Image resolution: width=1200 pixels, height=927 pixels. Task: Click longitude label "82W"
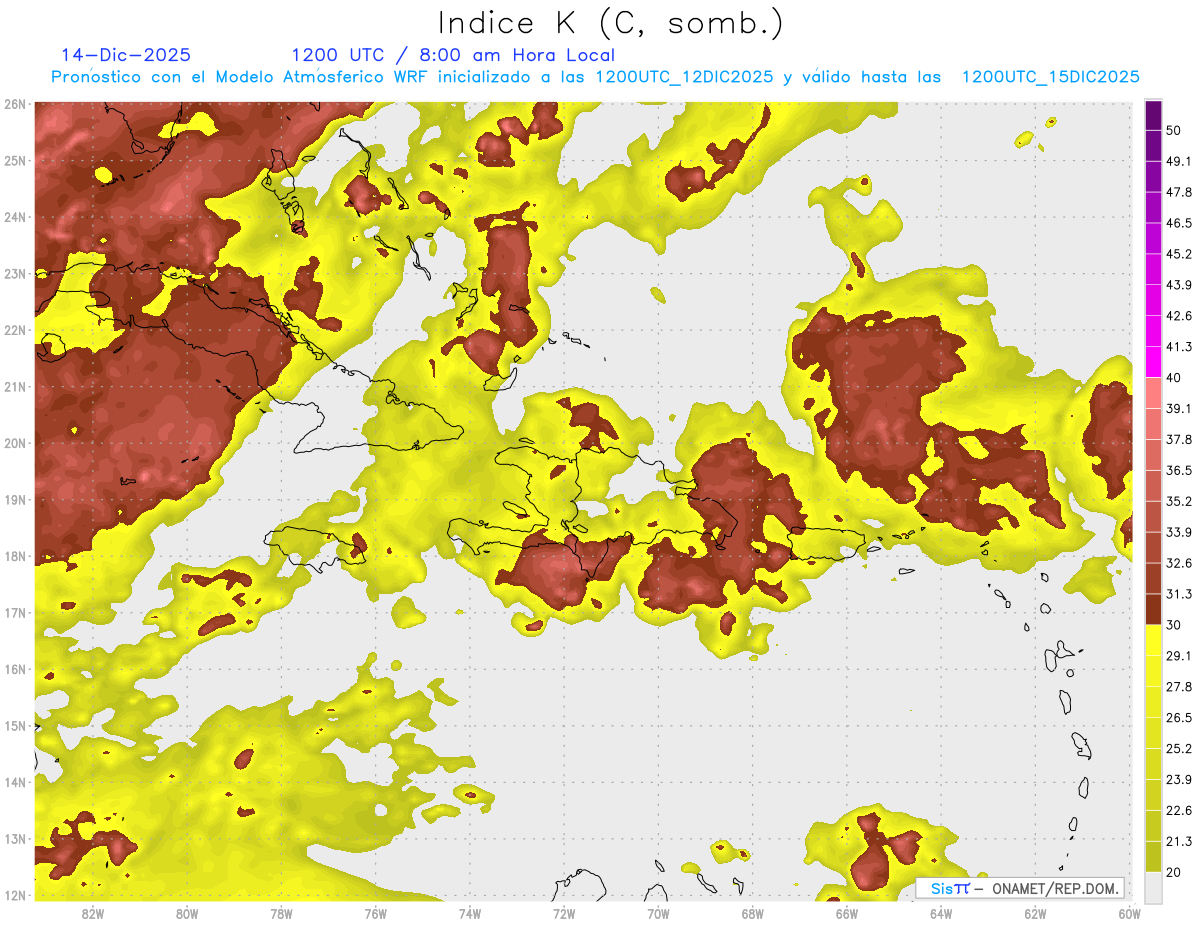(93, 913)
